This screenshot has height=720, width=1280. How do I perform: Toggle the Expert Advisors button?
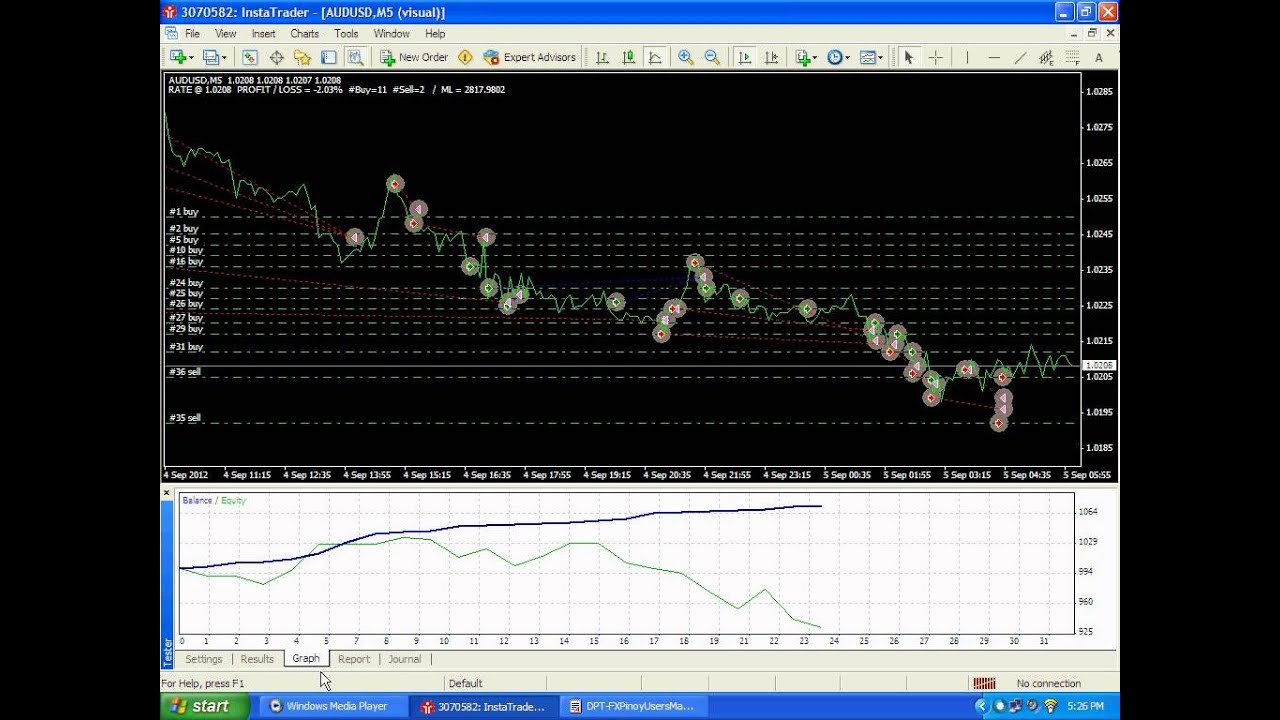[529, 58]
